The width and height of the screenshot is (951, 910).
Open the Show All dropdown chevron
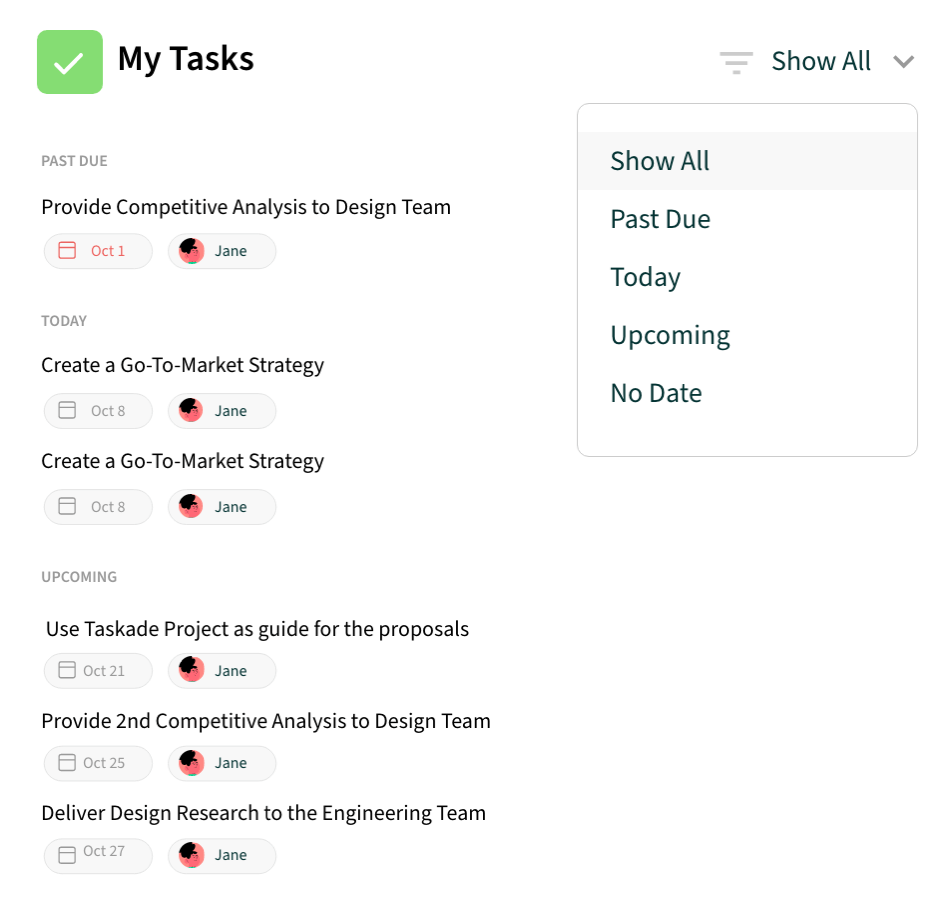point(904,61)
